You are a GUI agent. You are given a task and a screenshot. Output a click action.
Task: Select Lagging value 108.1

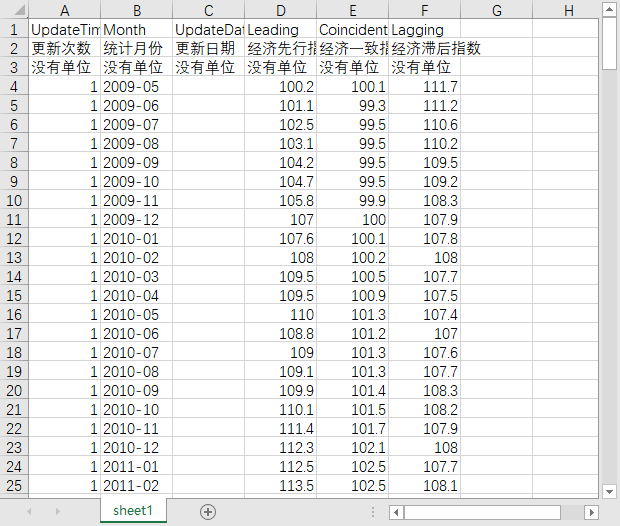(425, 485)
